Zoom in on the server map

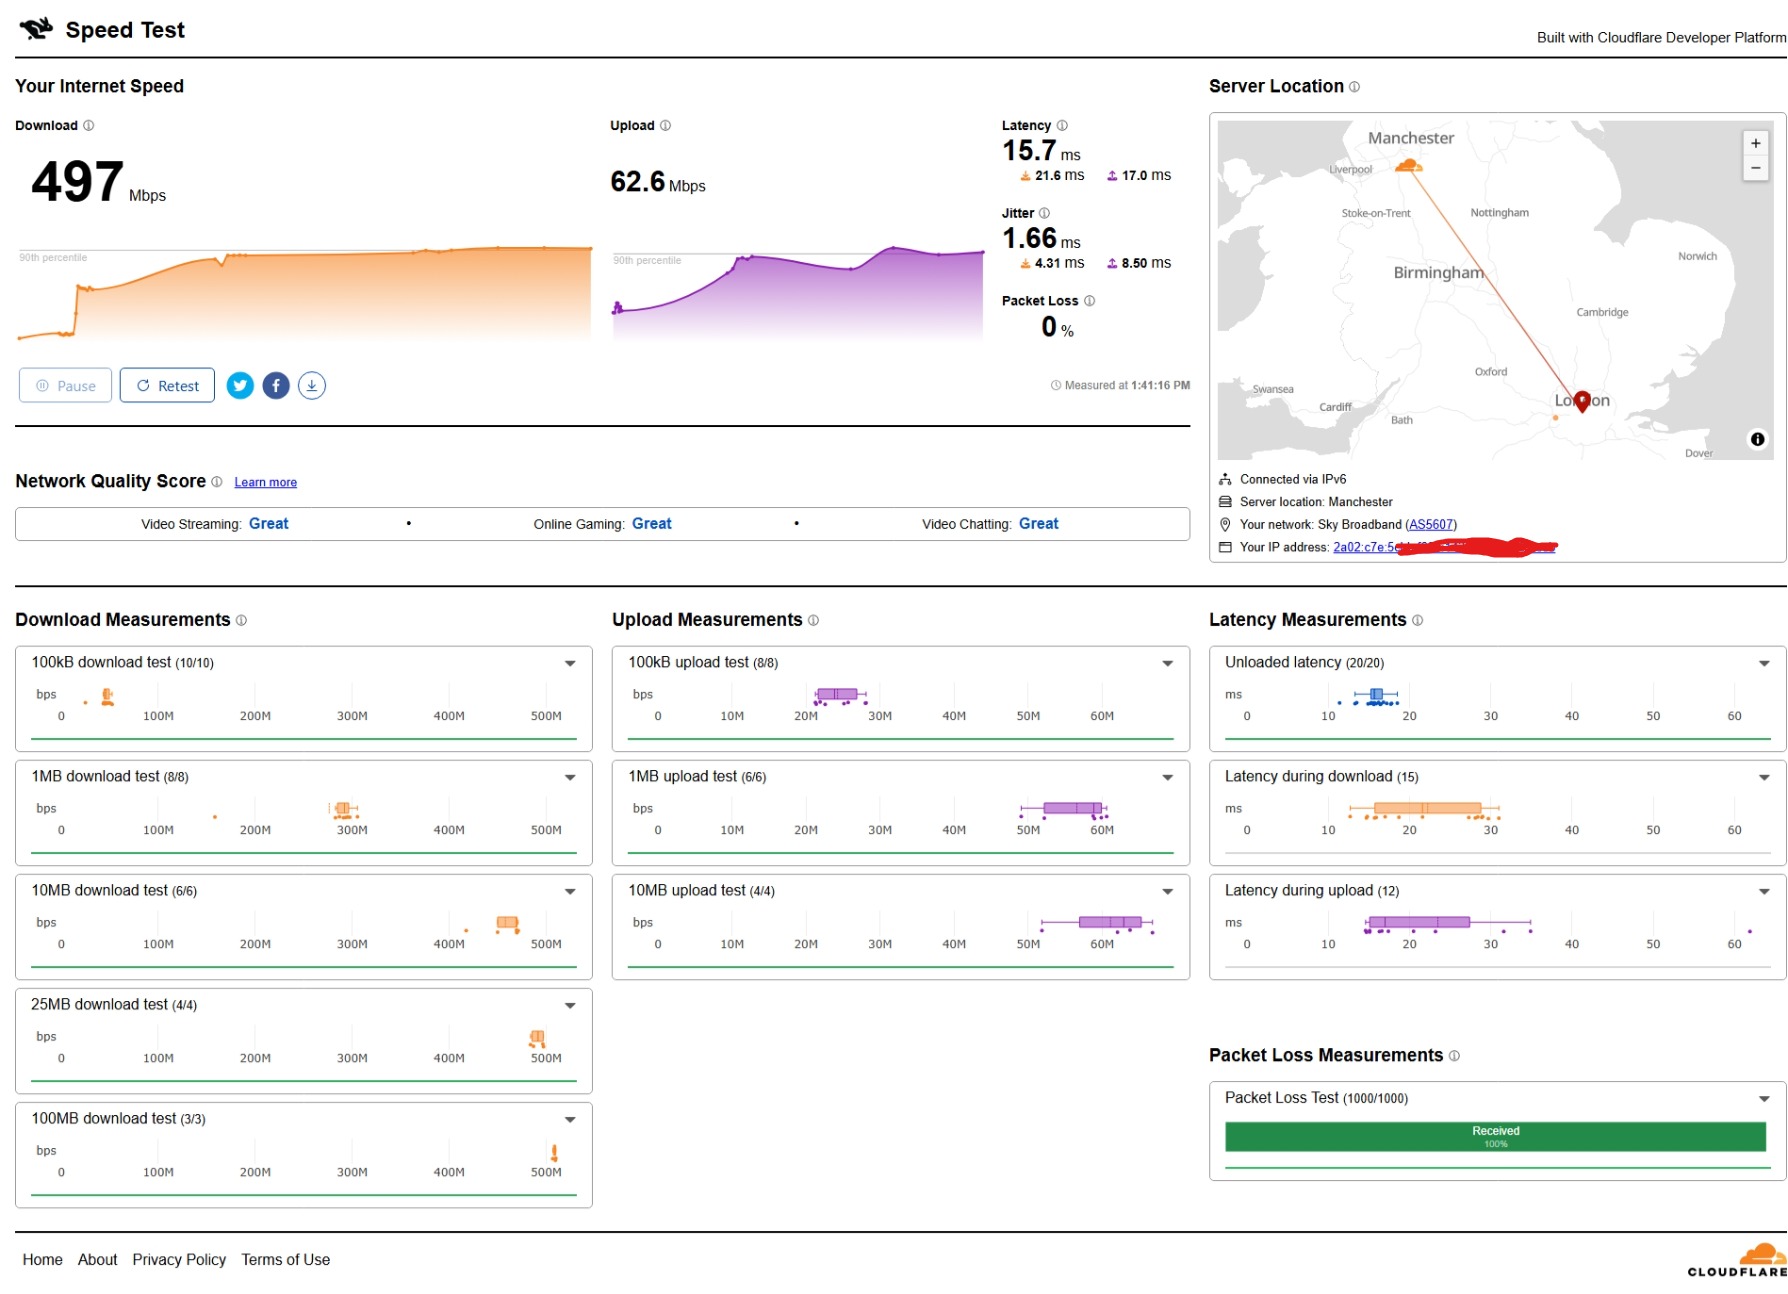[1755, 144]
